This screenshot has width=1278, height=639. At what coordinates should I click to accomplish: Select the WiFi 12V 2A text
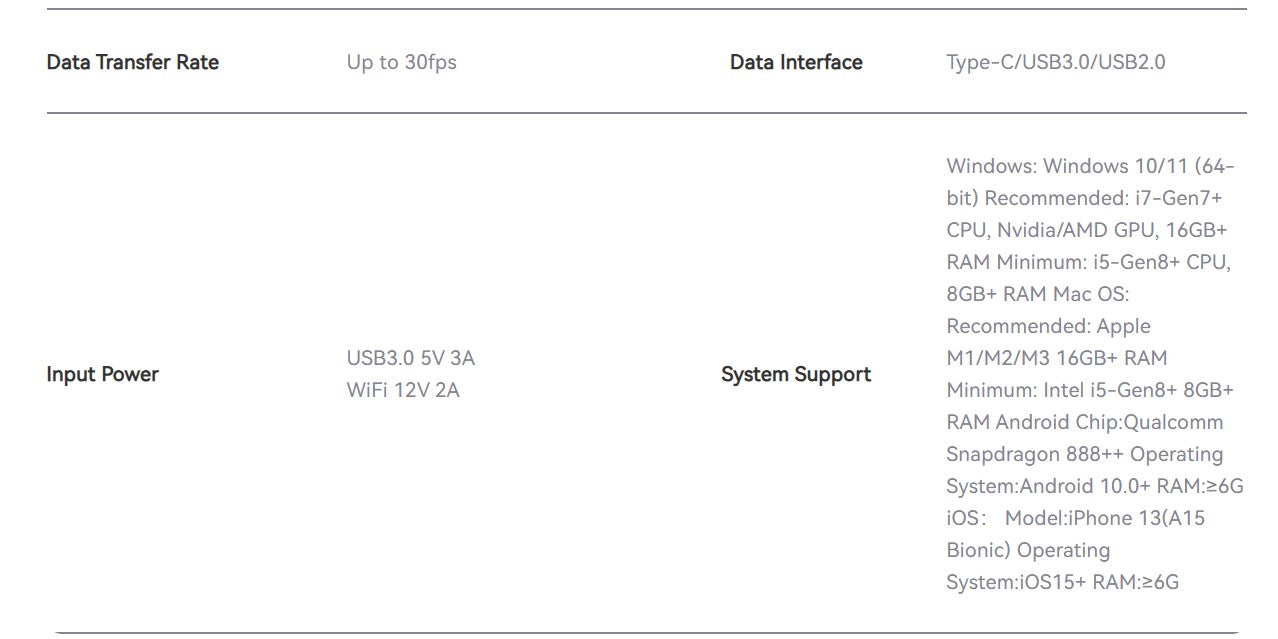[x=403, y=390]
